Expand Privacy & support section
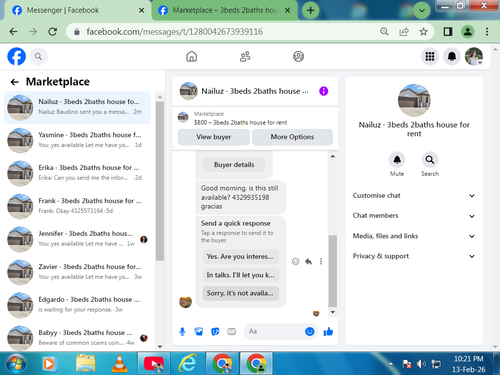Image resolution: width=500 pixels, height=375 pixels. (414, 256)
